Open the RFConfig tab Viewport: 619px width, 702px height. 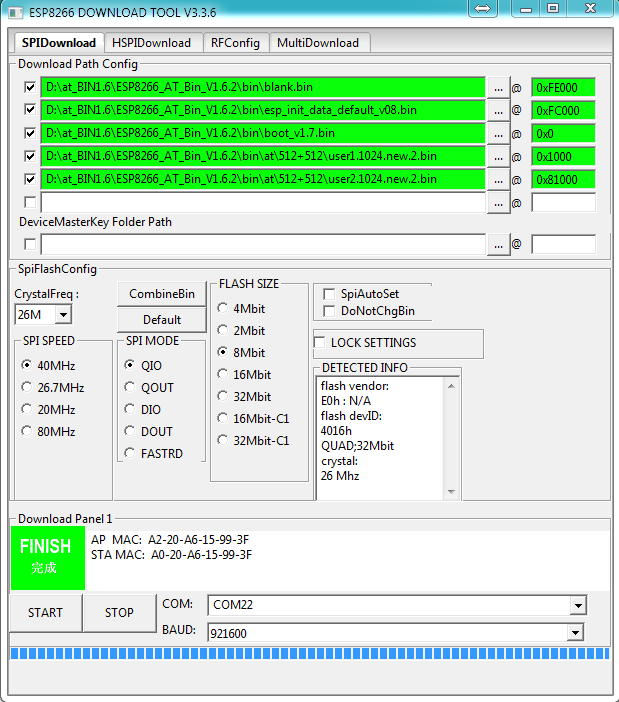(235, 43)
